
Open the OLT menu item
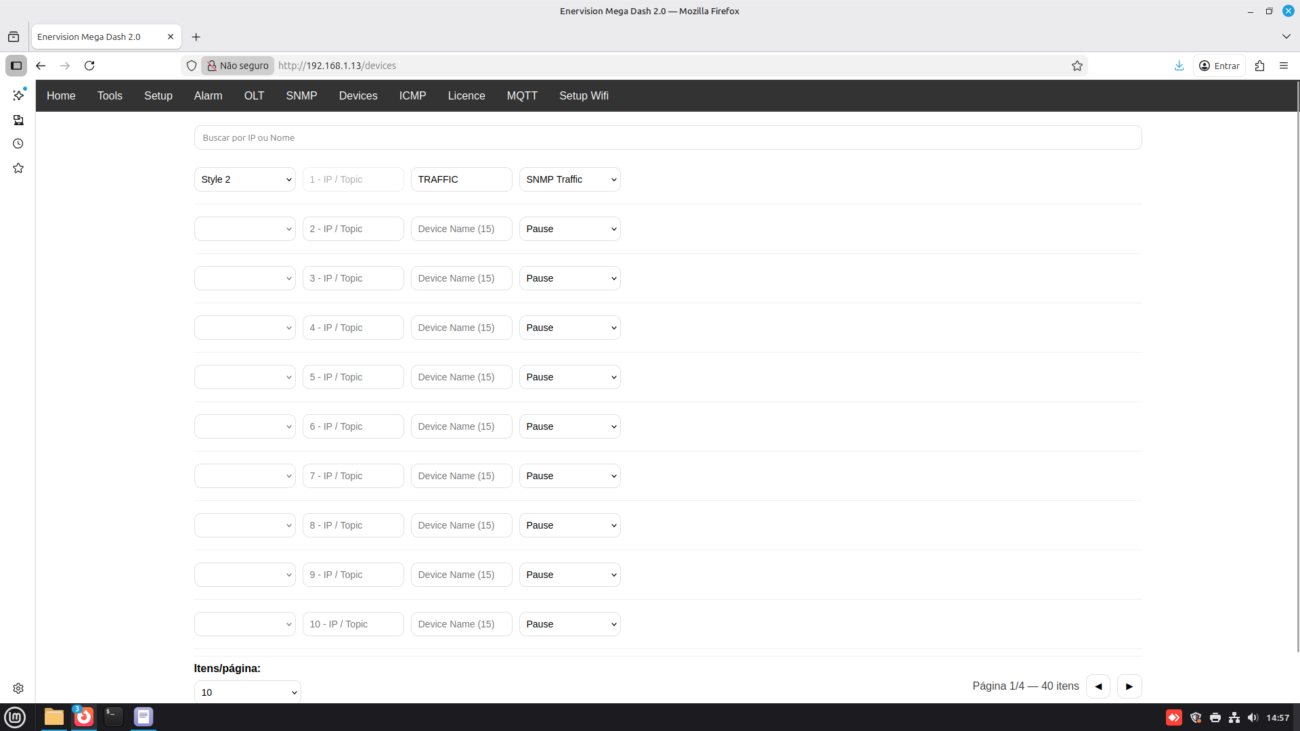tap(254, 96)
